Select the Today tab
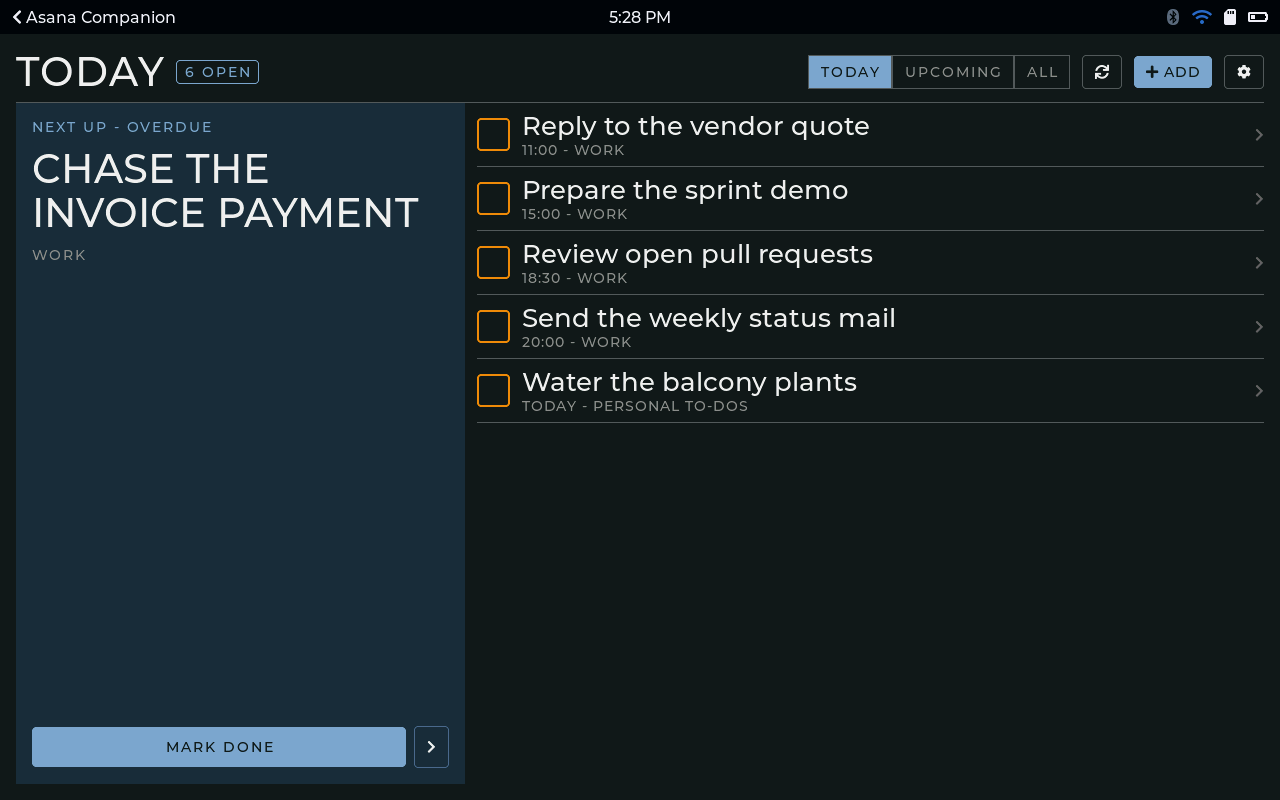This screenshot has width=1280, height=800. pos(850,72)
